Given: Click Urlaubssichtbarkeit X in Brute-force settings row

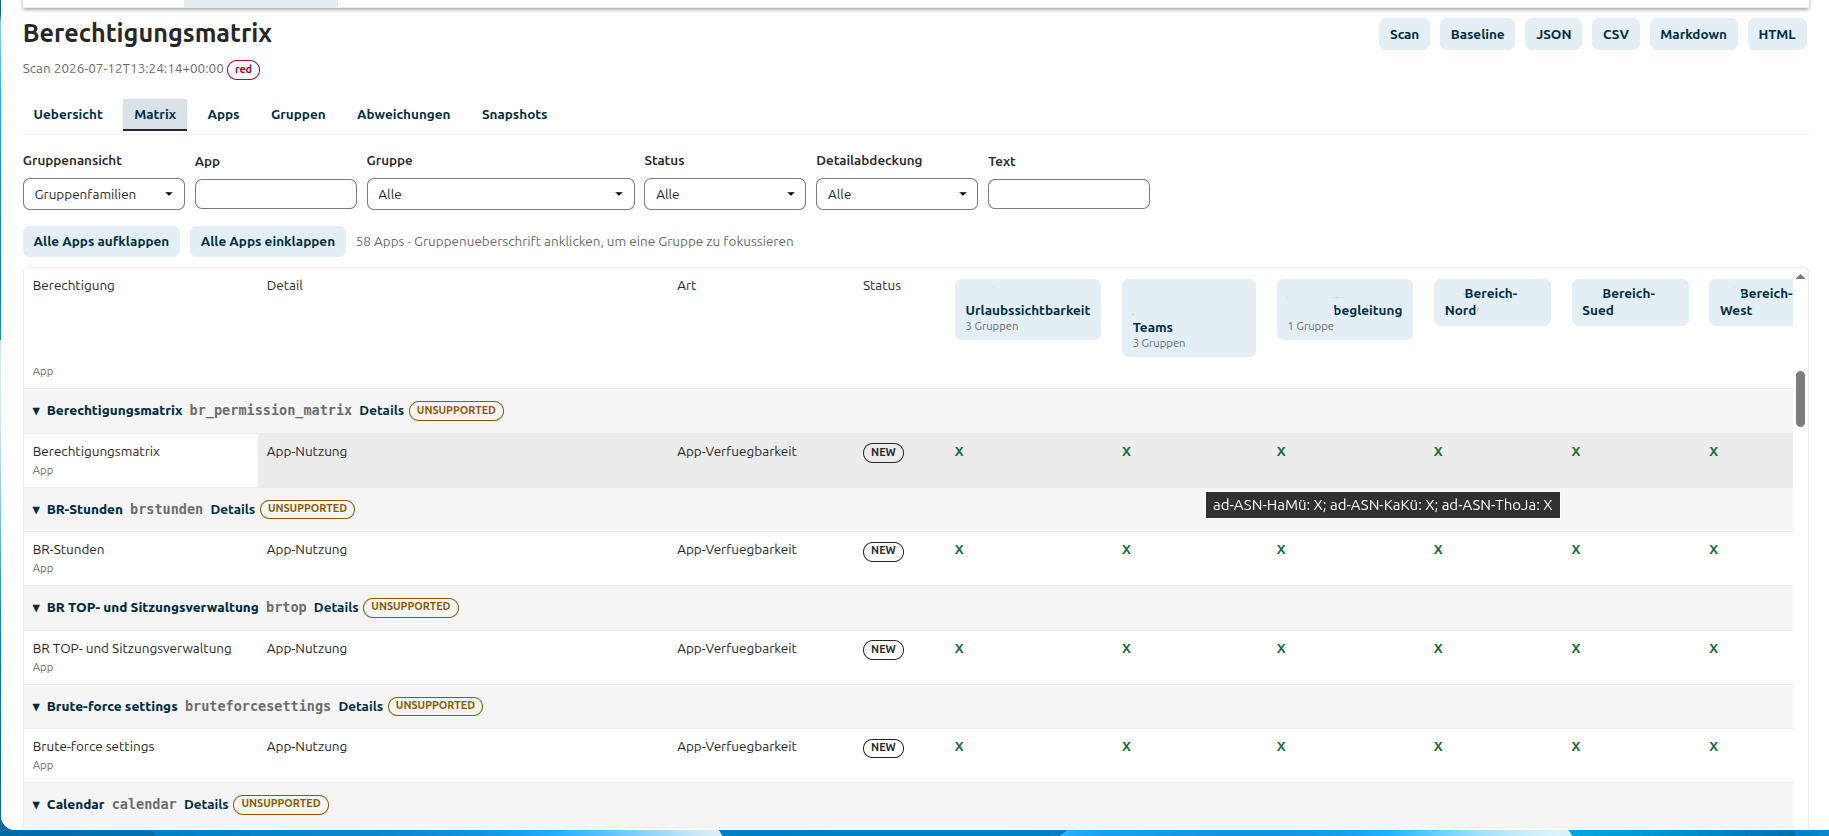Looking at the screenshot, I should coord(959,747).
